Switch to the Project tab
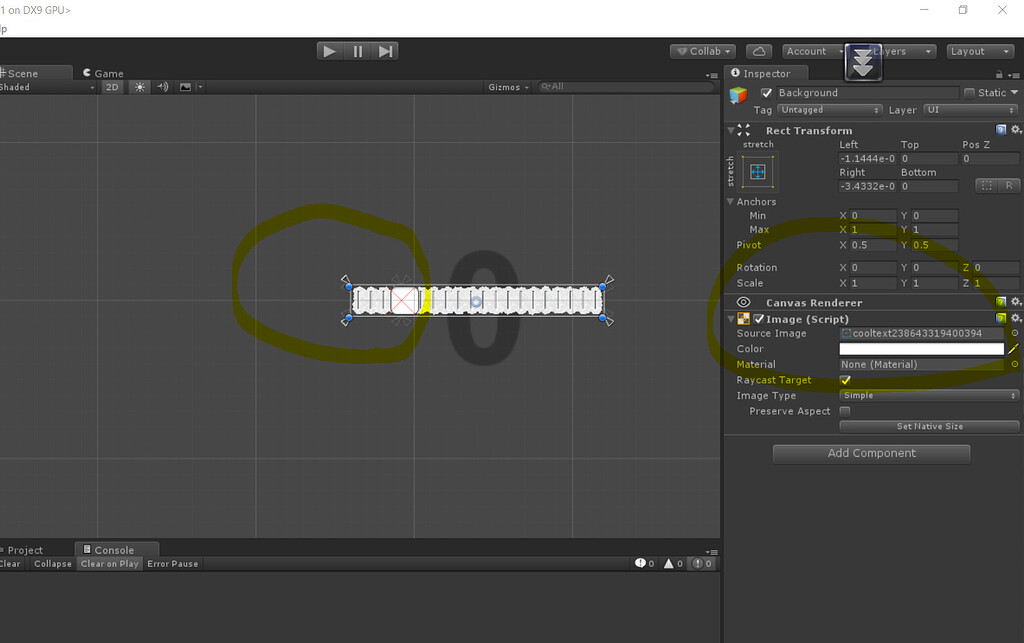Viewport: 1024px width, 643px height. [x=22, y=549]
